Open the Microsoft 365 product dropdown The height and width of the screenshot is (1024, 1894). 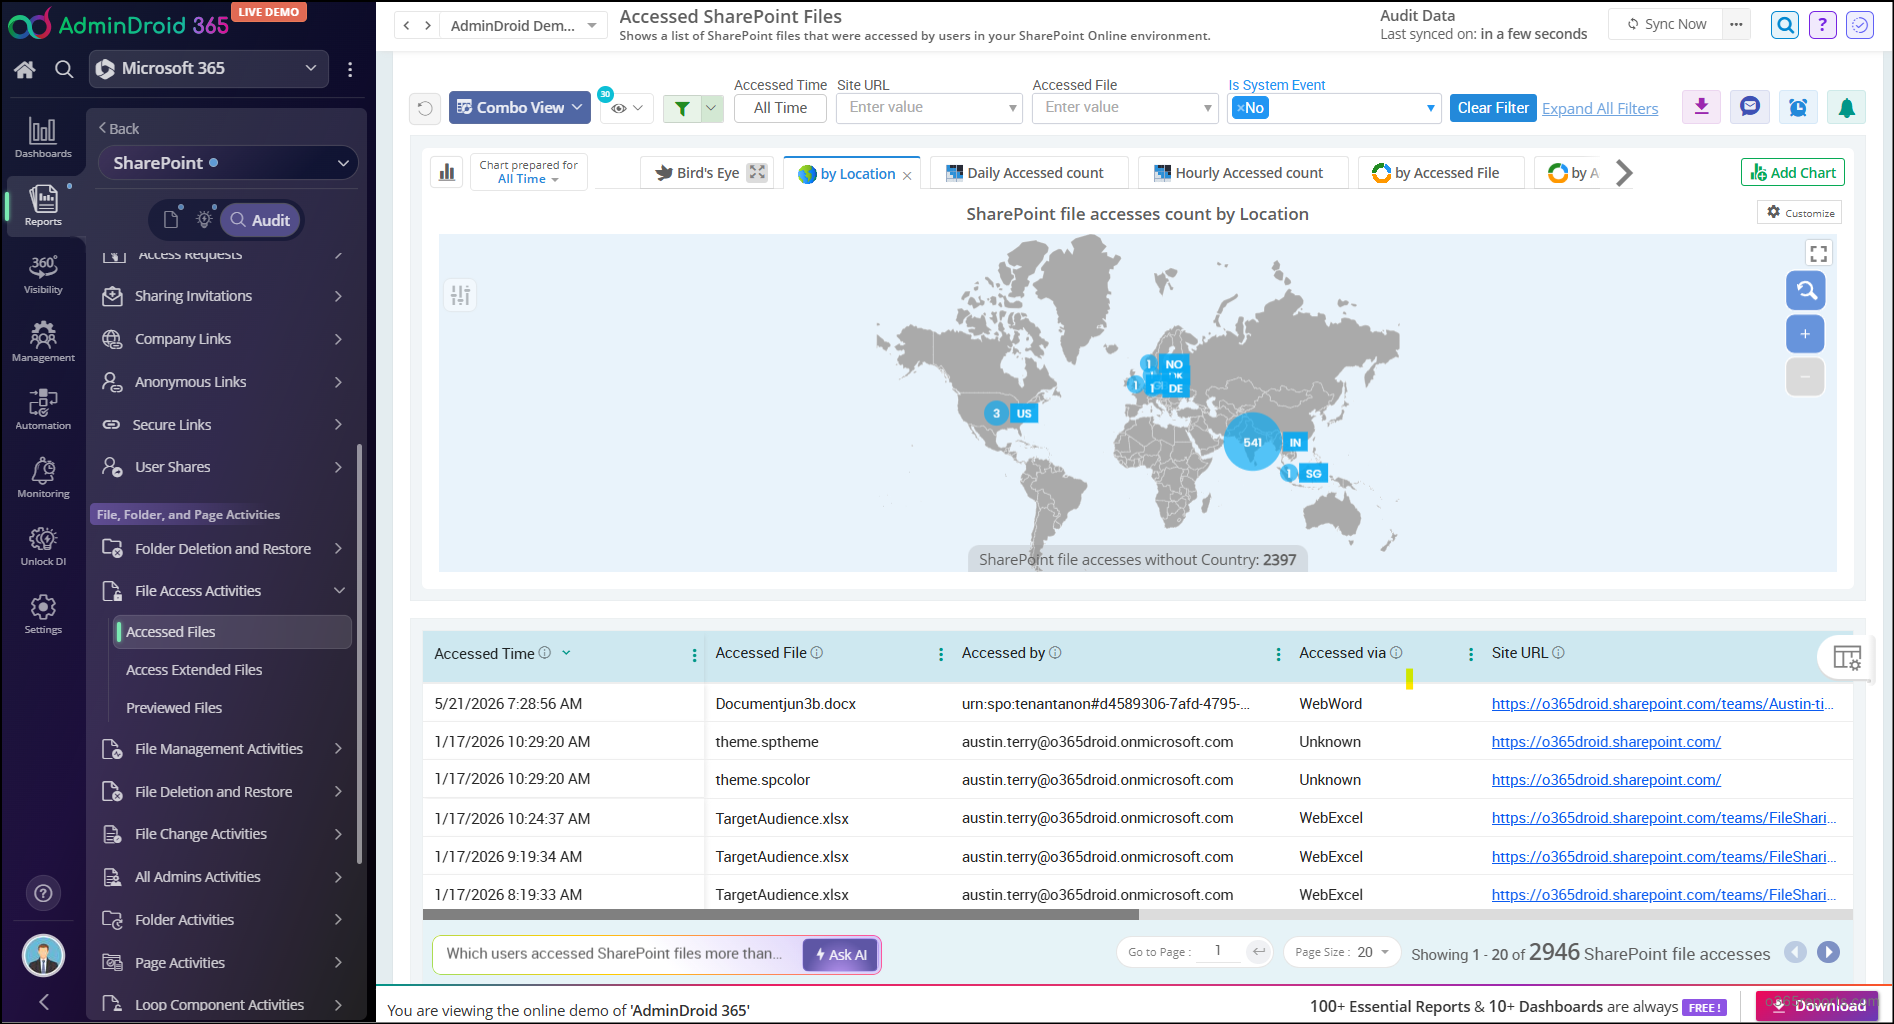pos(209,69)
